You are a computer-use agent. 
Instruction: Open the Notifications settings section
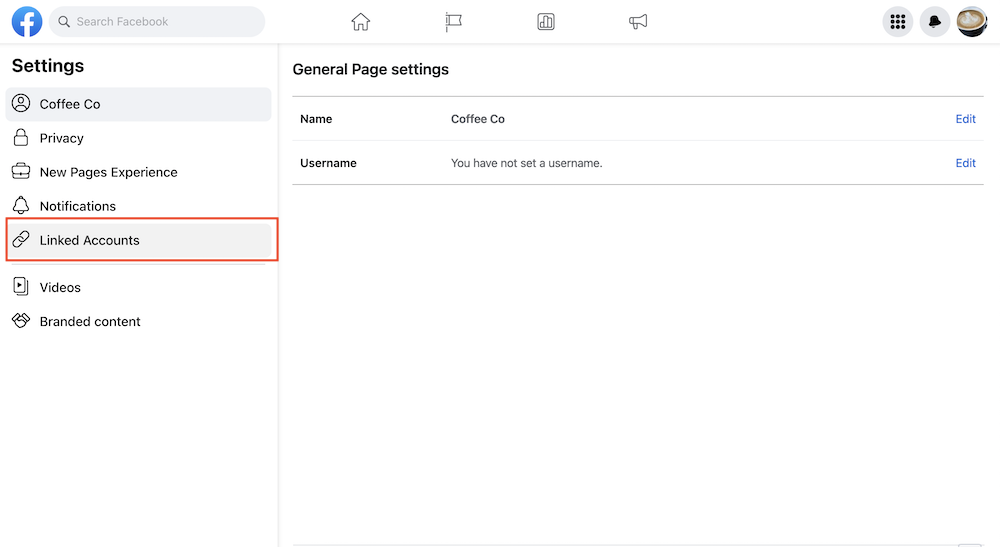tap(138, 206)
